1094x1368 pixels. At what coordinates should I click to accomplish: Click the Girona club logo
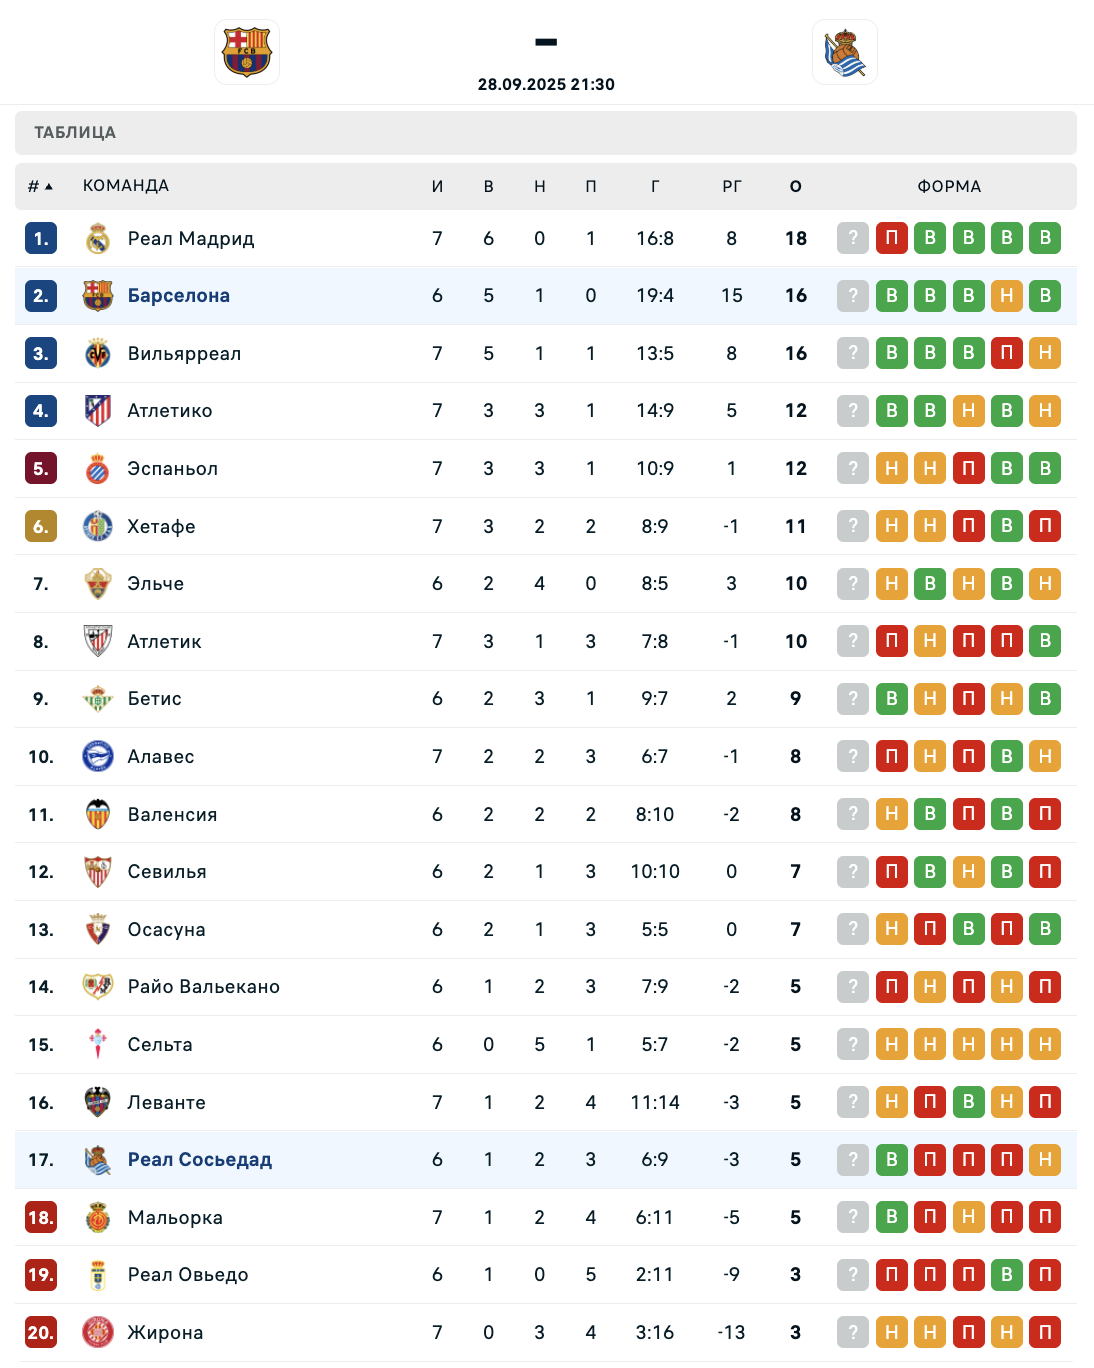coord(97,1332)
